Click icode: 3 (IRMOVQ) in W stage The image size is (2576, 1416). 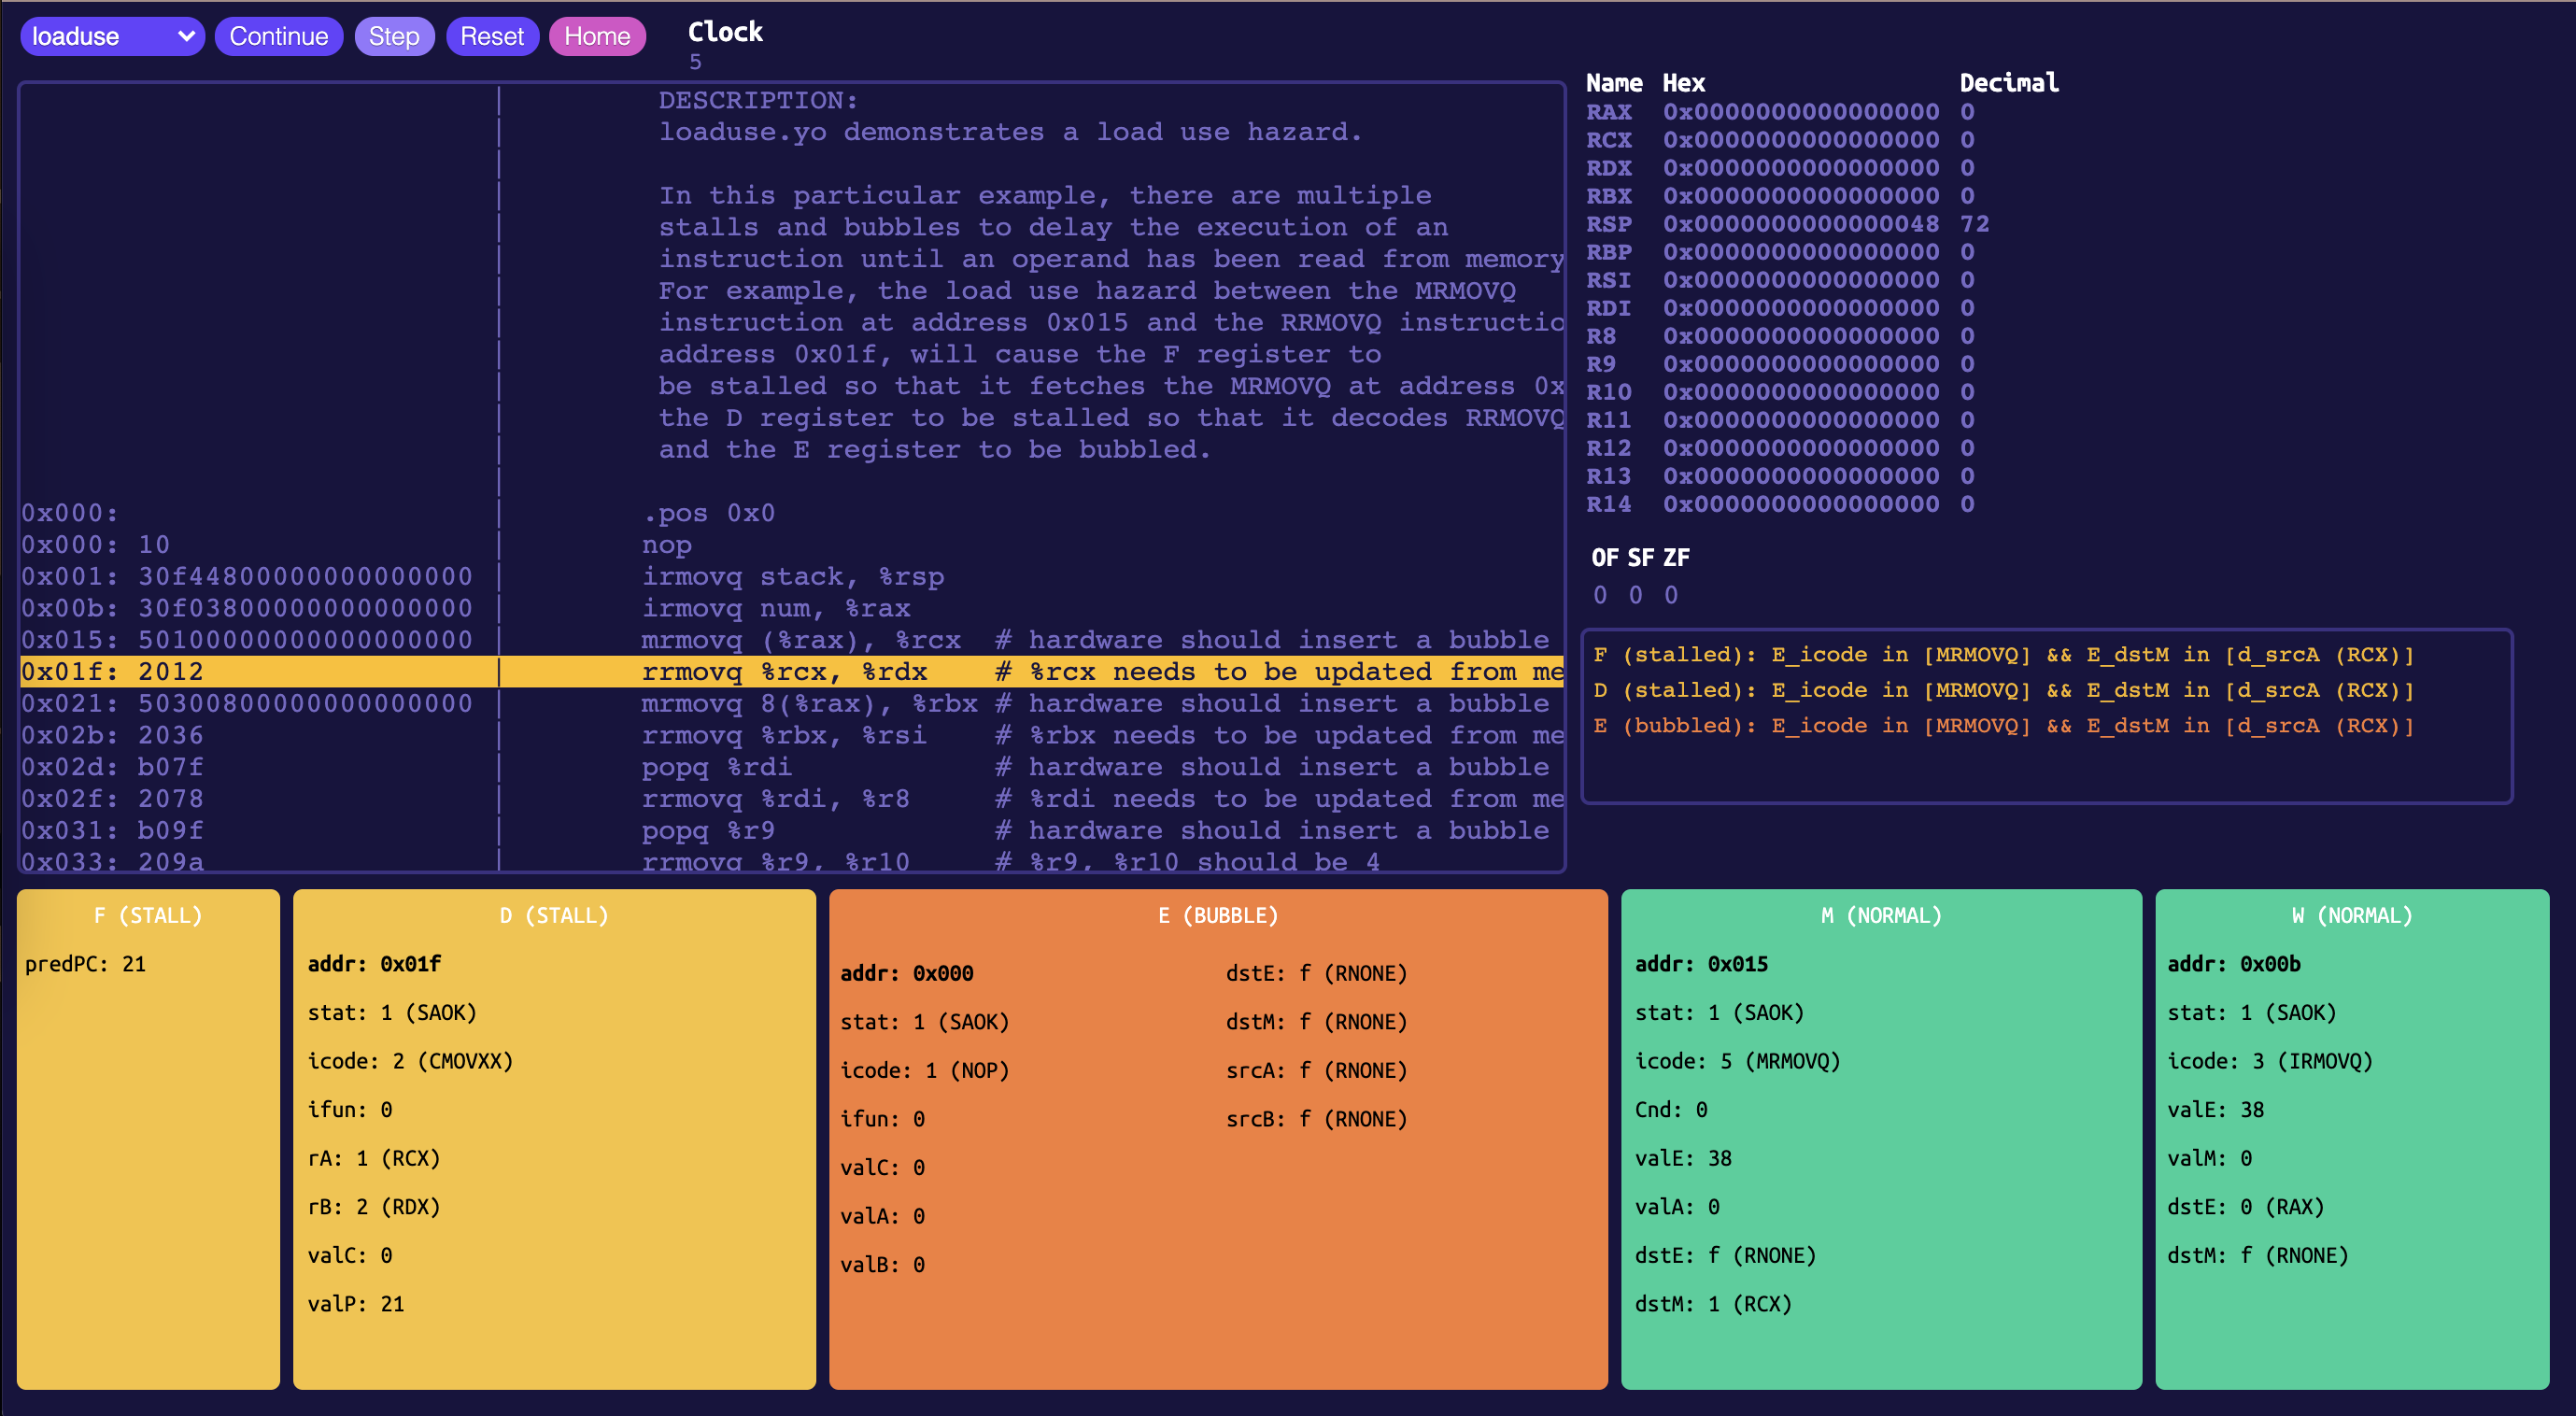pos(2270,1061)
